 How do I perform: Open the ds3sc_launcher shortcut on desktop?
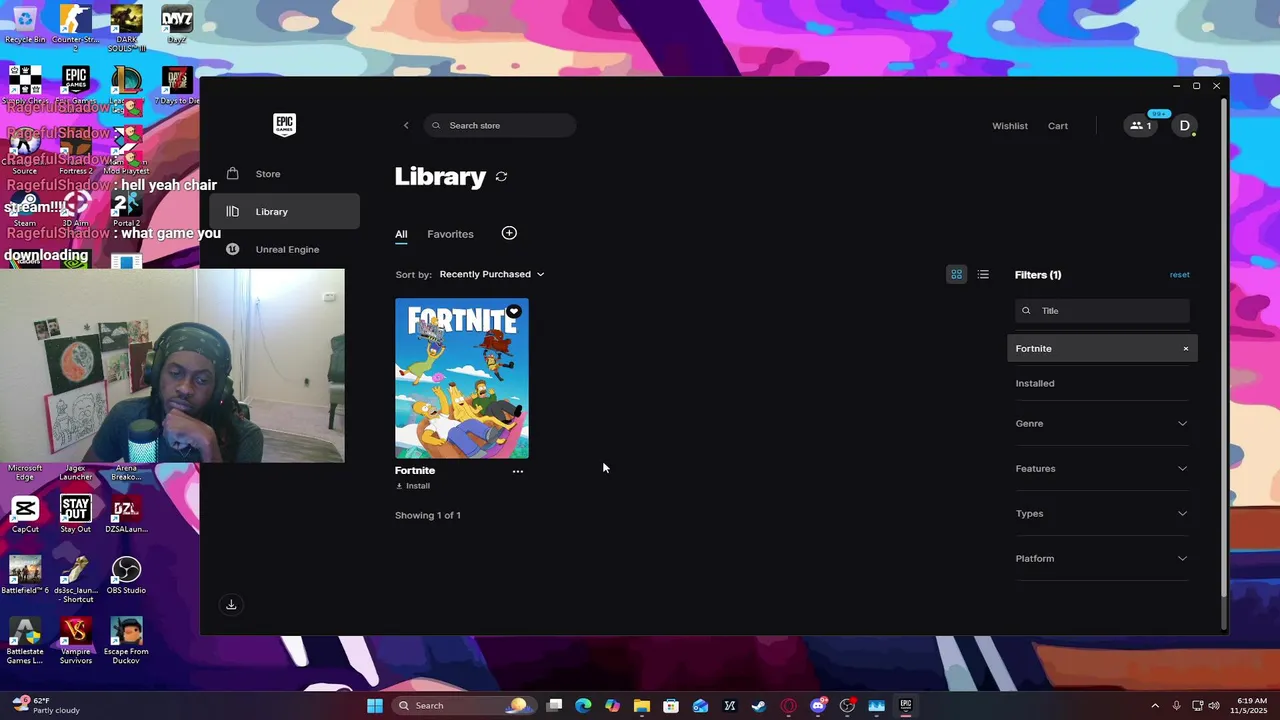tap(75, 580)
